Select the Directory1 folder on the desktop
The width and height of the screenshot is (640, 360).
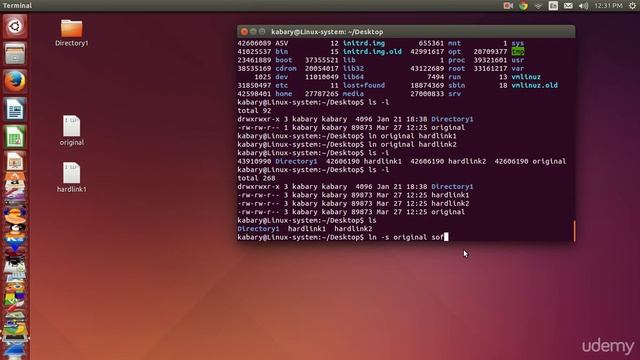coord(72,33)
